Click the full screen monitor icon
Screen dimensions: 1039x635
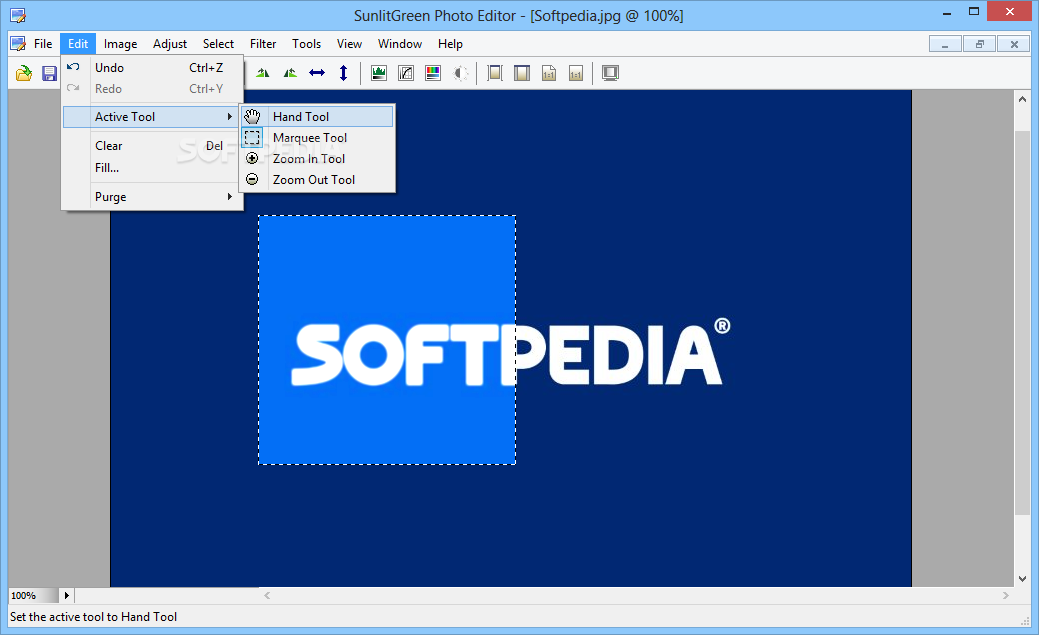610,73
